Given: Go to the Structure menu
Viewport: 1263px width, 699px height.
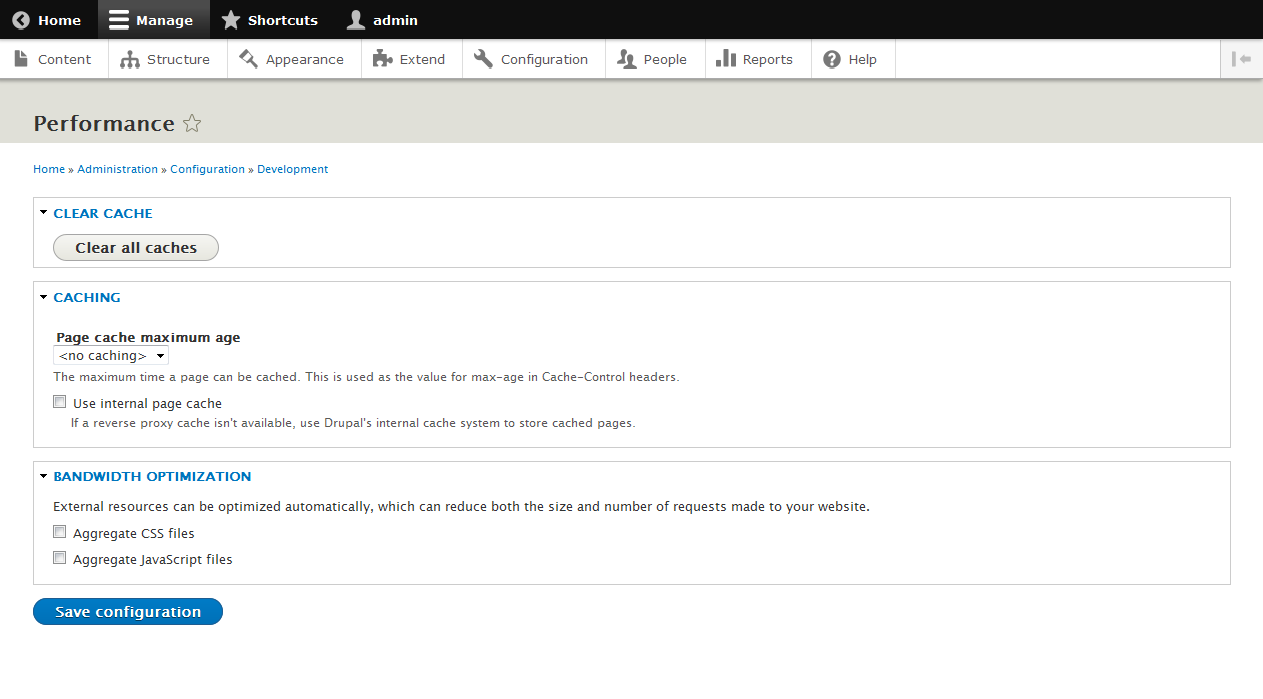Looking at the screenshot, I should pyautogui.click(x=165, y=59).
